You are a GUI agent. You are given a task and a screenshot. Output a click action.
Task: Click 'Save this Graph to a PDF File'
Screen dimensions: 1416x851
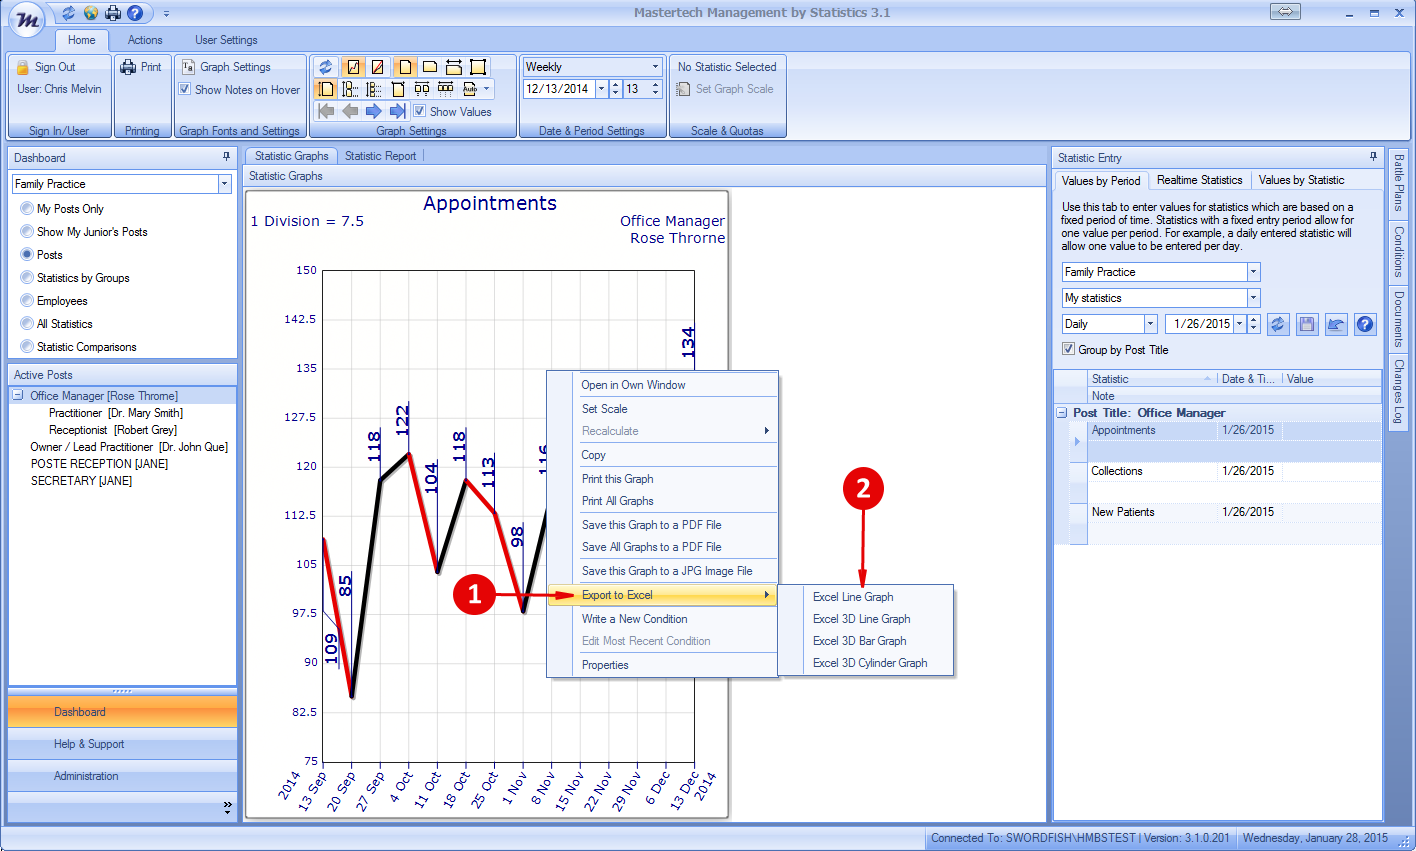click(651, 525)
